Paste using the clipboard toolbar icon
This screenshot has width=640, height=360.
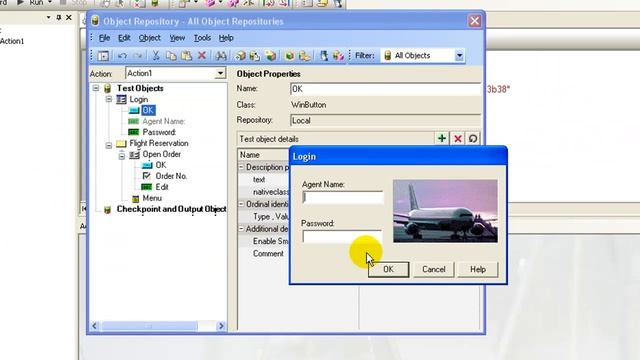(186, 56)
